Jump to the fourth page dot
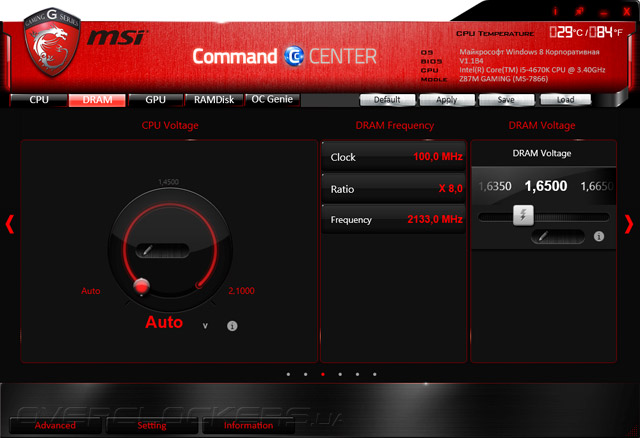640x438 pixels. [x=340, y=374]
